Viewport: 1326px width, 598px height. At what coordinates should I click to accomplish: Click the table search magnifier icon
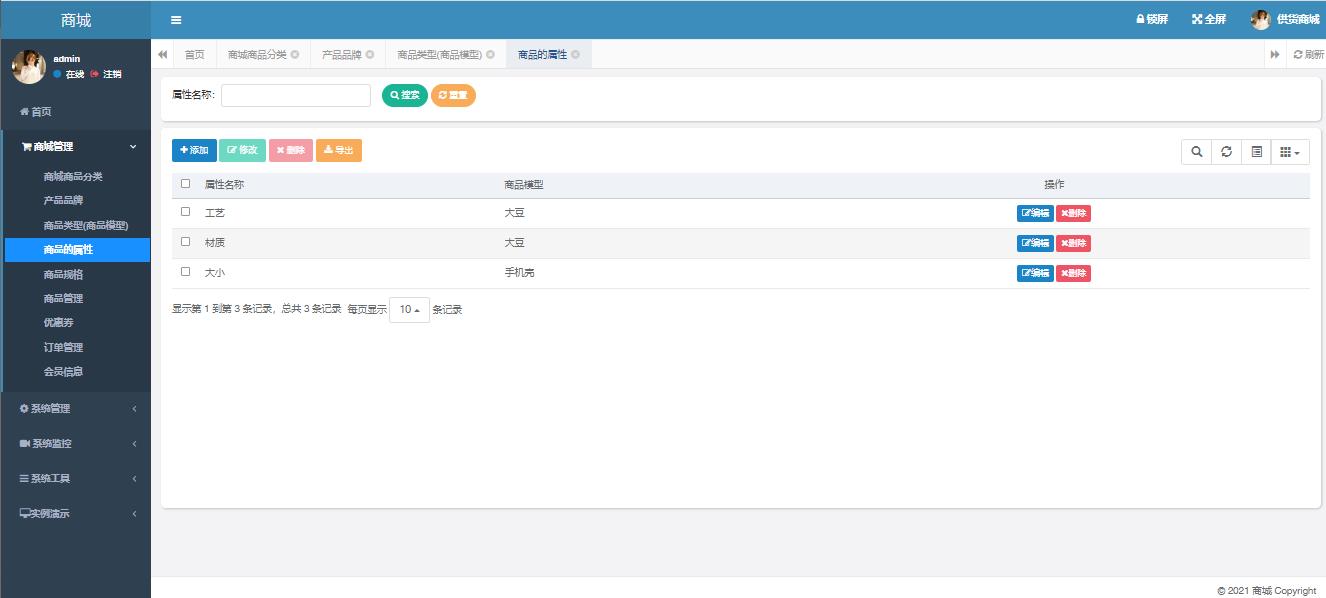point(1196,152)
